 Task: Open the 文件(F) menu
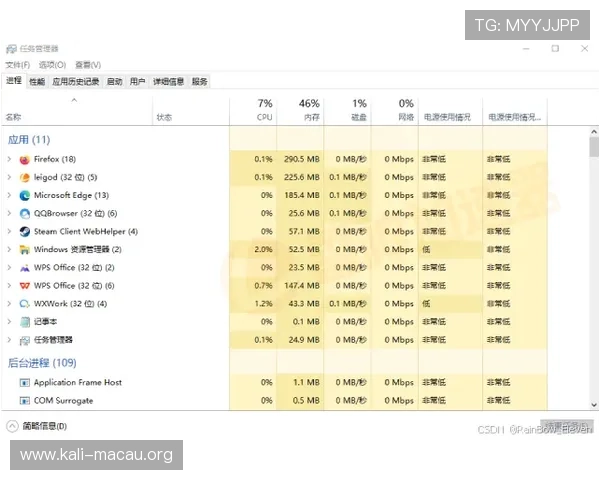(18, 65)
